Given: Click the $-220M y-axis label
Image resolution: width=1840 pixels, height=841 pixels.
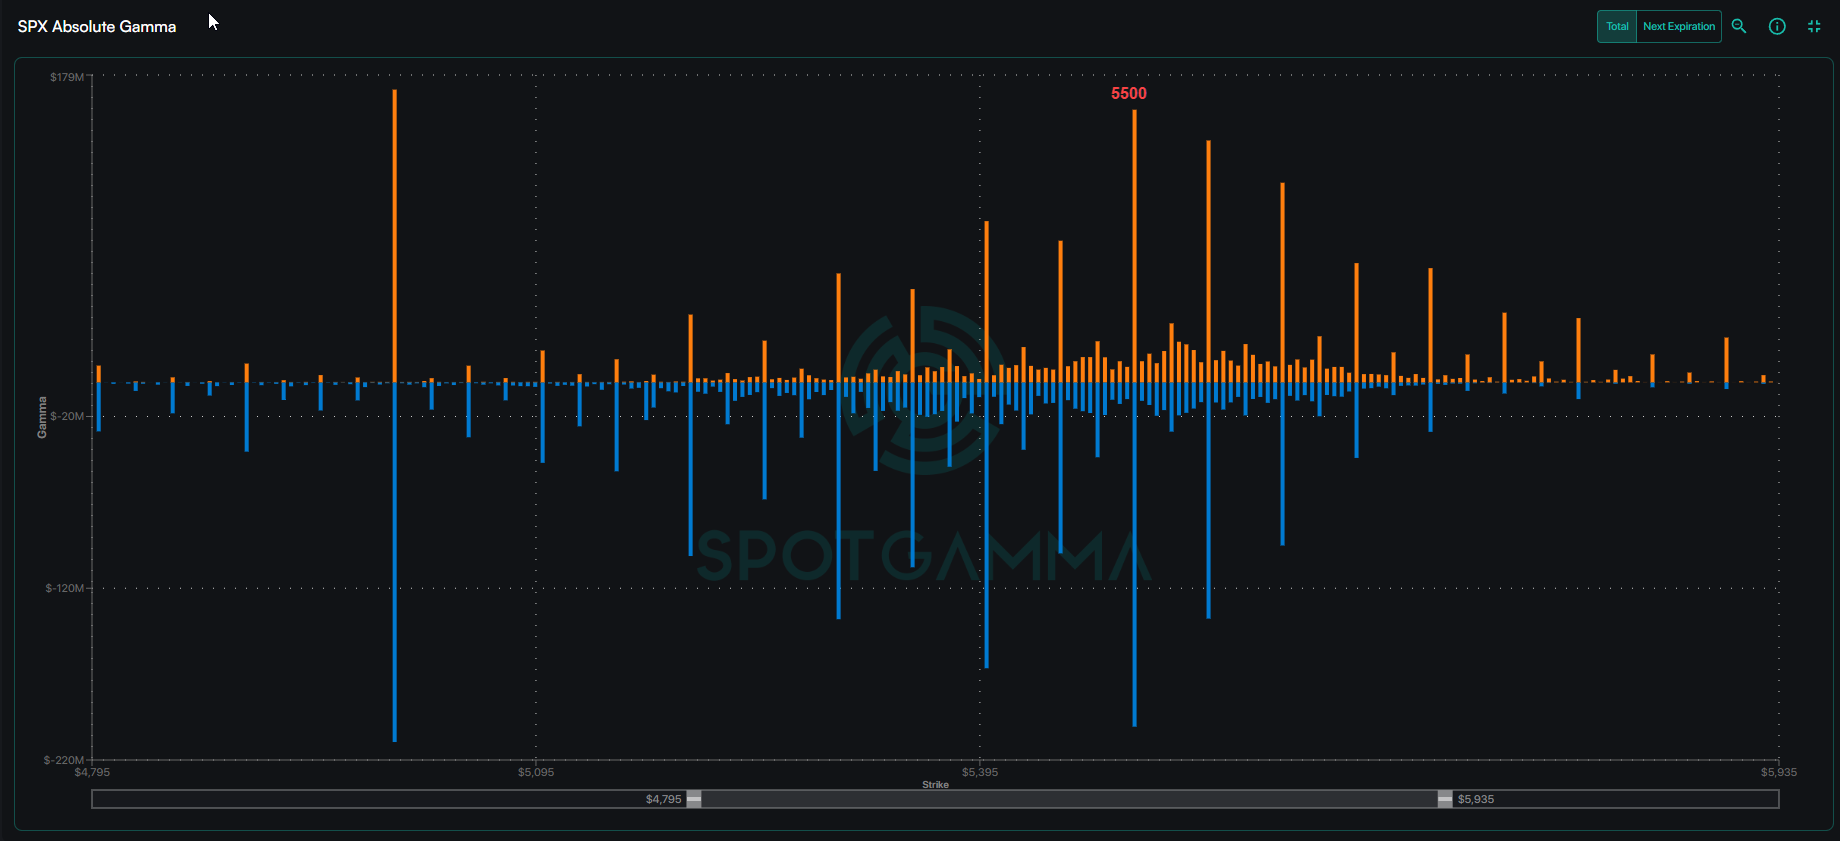Looking at the screenshot, I should coord(64,760).
